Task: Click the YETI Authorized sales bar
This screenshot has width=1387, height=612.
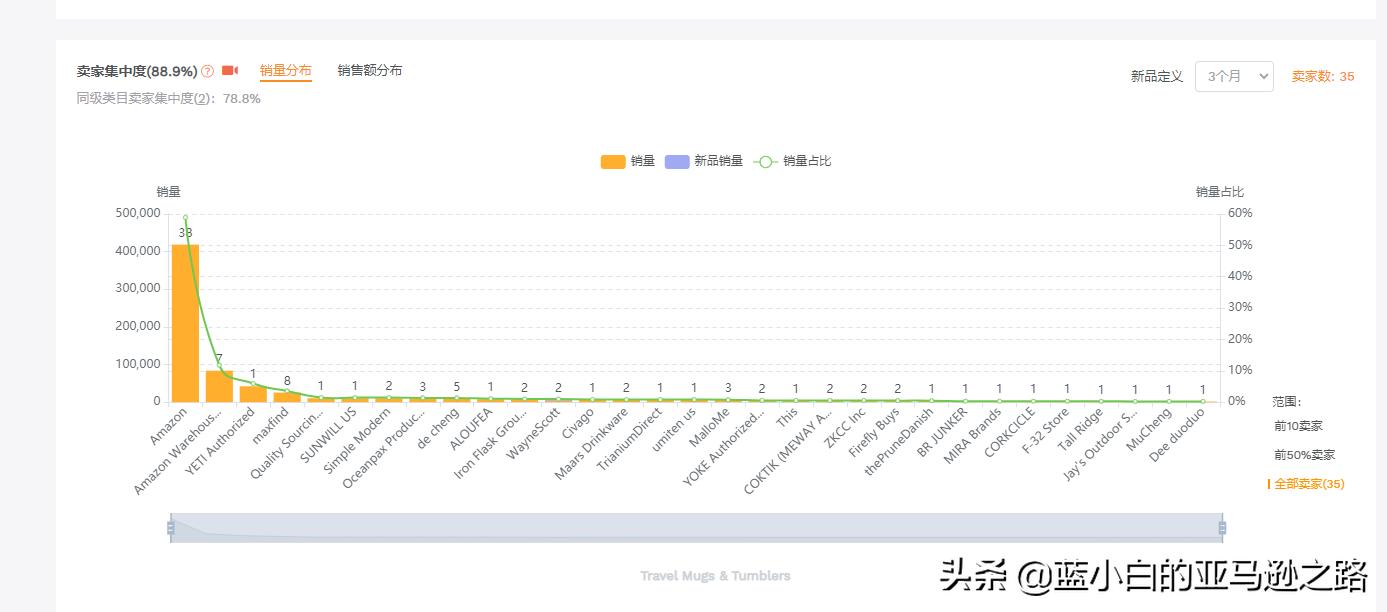Action: (x=253, y=393)
